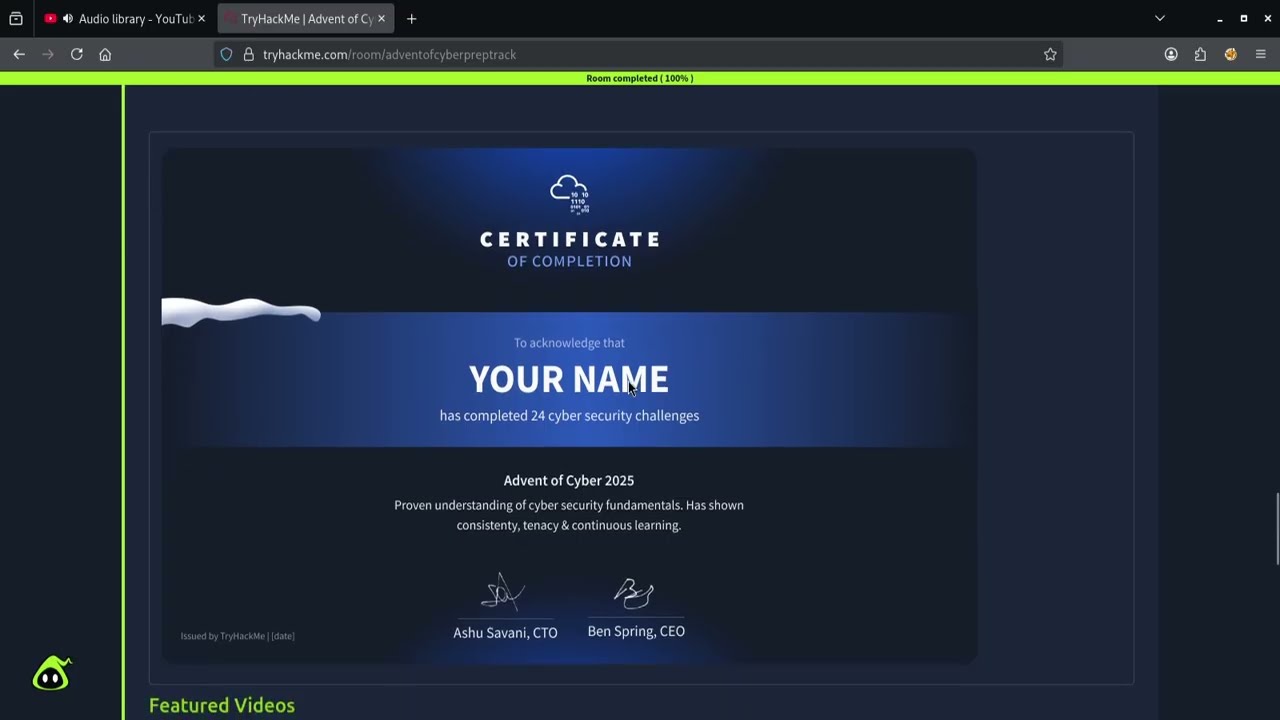This screenshot has height=720, width=1280.
Task: Open Firefox recent browsing view icon
Action: 16,19
